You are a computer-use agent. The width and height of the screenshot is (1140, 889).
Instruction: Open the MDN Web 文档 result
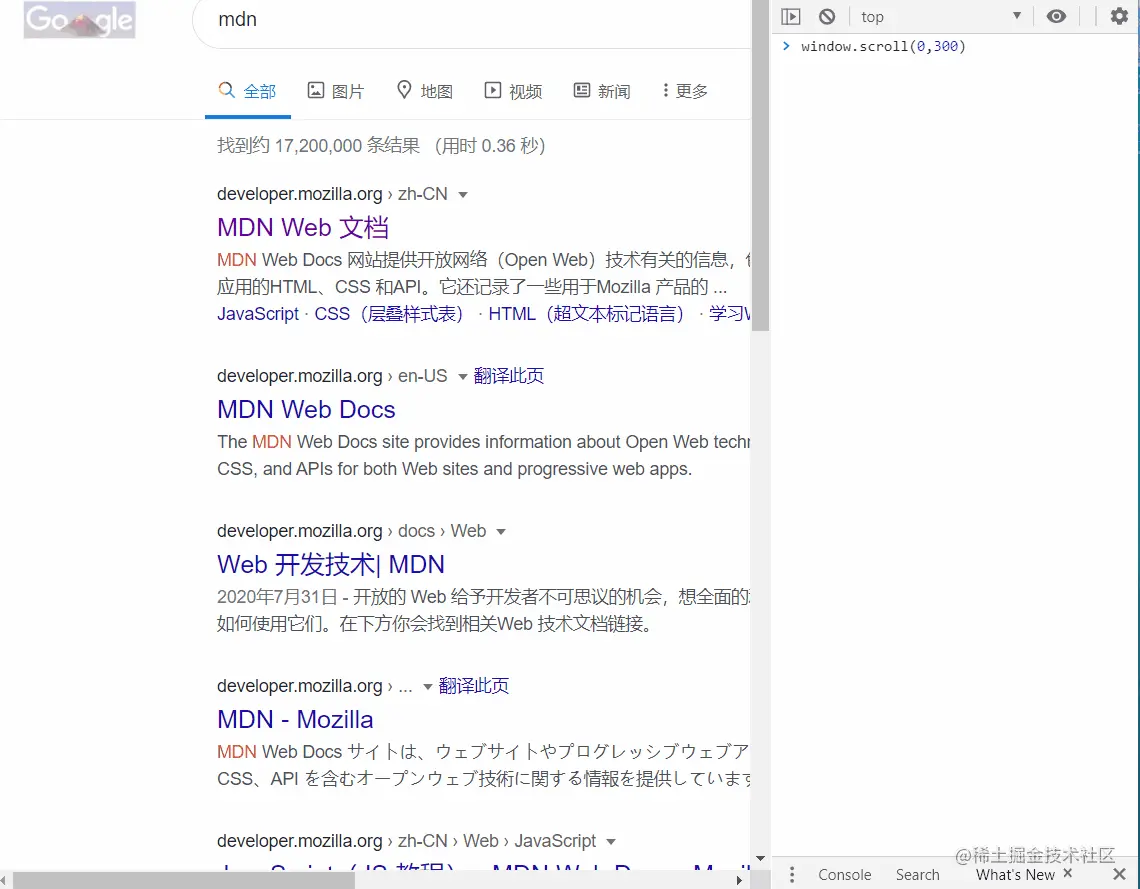point(303,228)
